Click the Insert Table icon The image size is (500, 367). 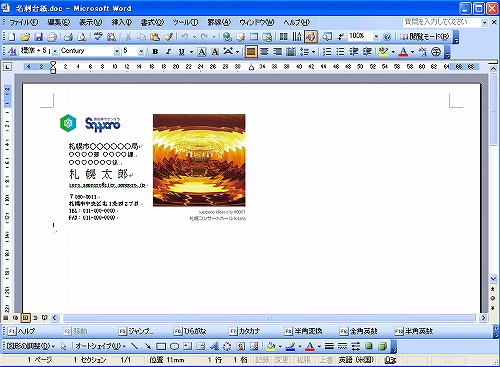[254, 37]
